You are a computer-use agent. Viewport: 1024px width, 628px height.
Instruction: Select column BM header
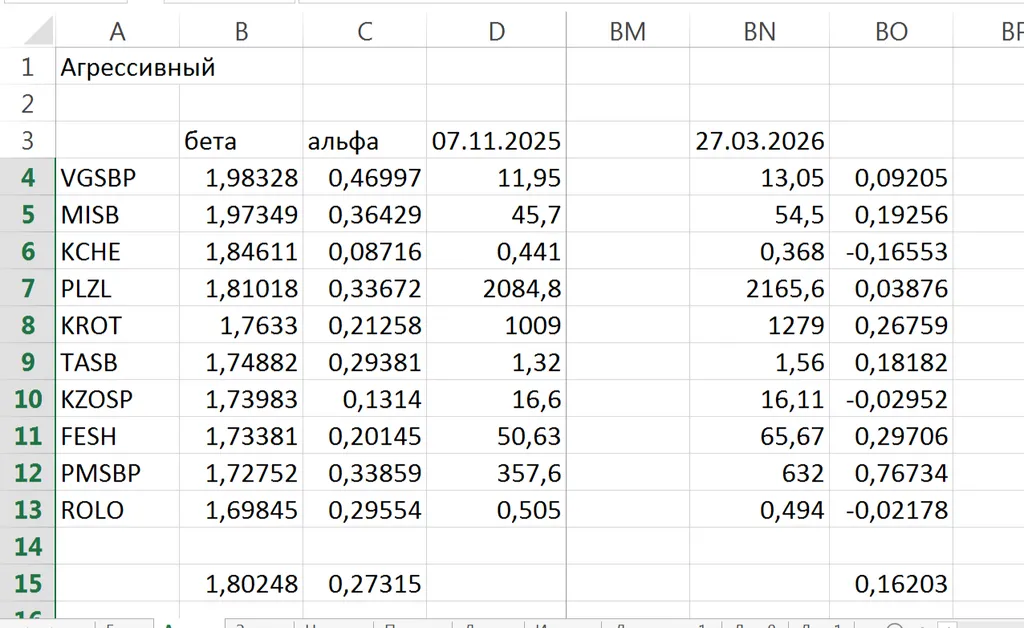coord(628,31)
